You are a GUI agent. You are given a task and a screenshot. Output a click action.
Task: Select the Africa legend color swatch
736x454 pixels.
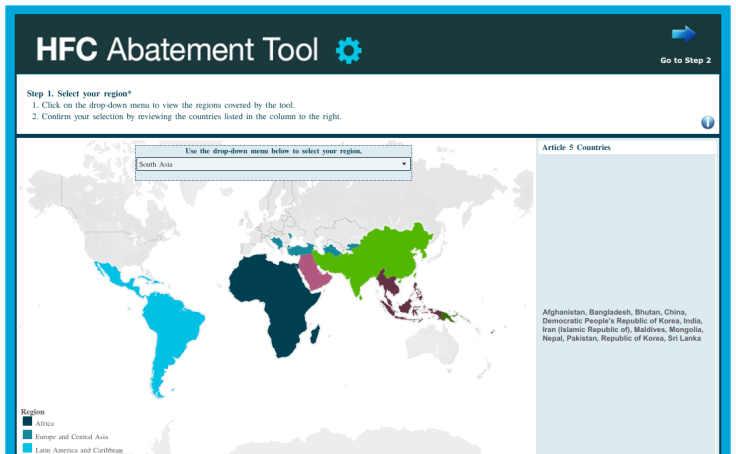[26, 423]
